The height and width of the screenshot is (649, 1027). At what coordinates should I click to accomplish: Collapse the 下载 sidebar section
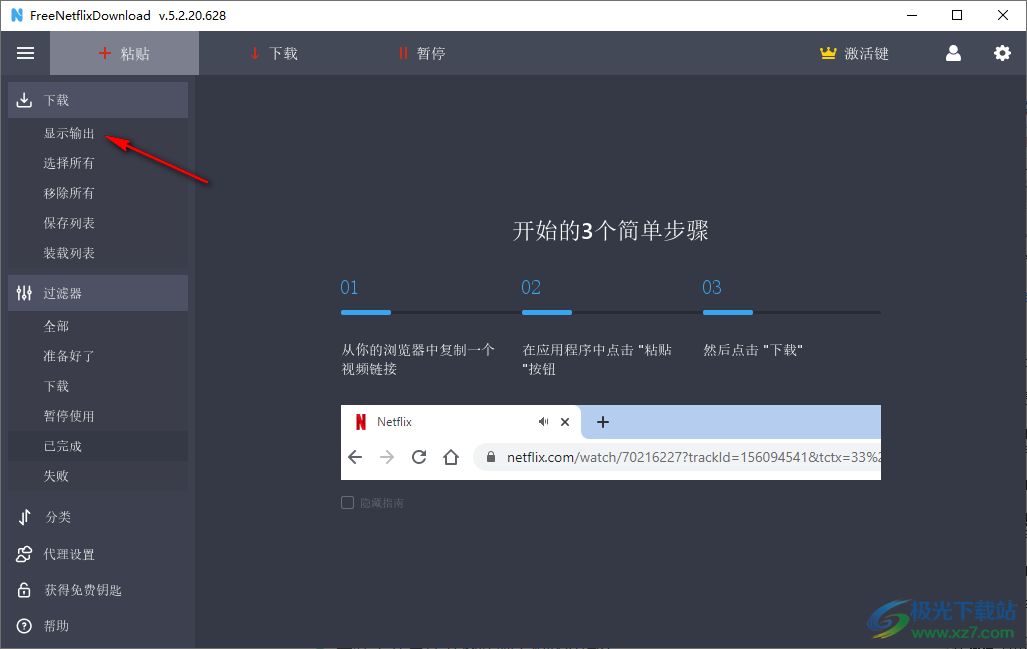(x=98, y=100)
